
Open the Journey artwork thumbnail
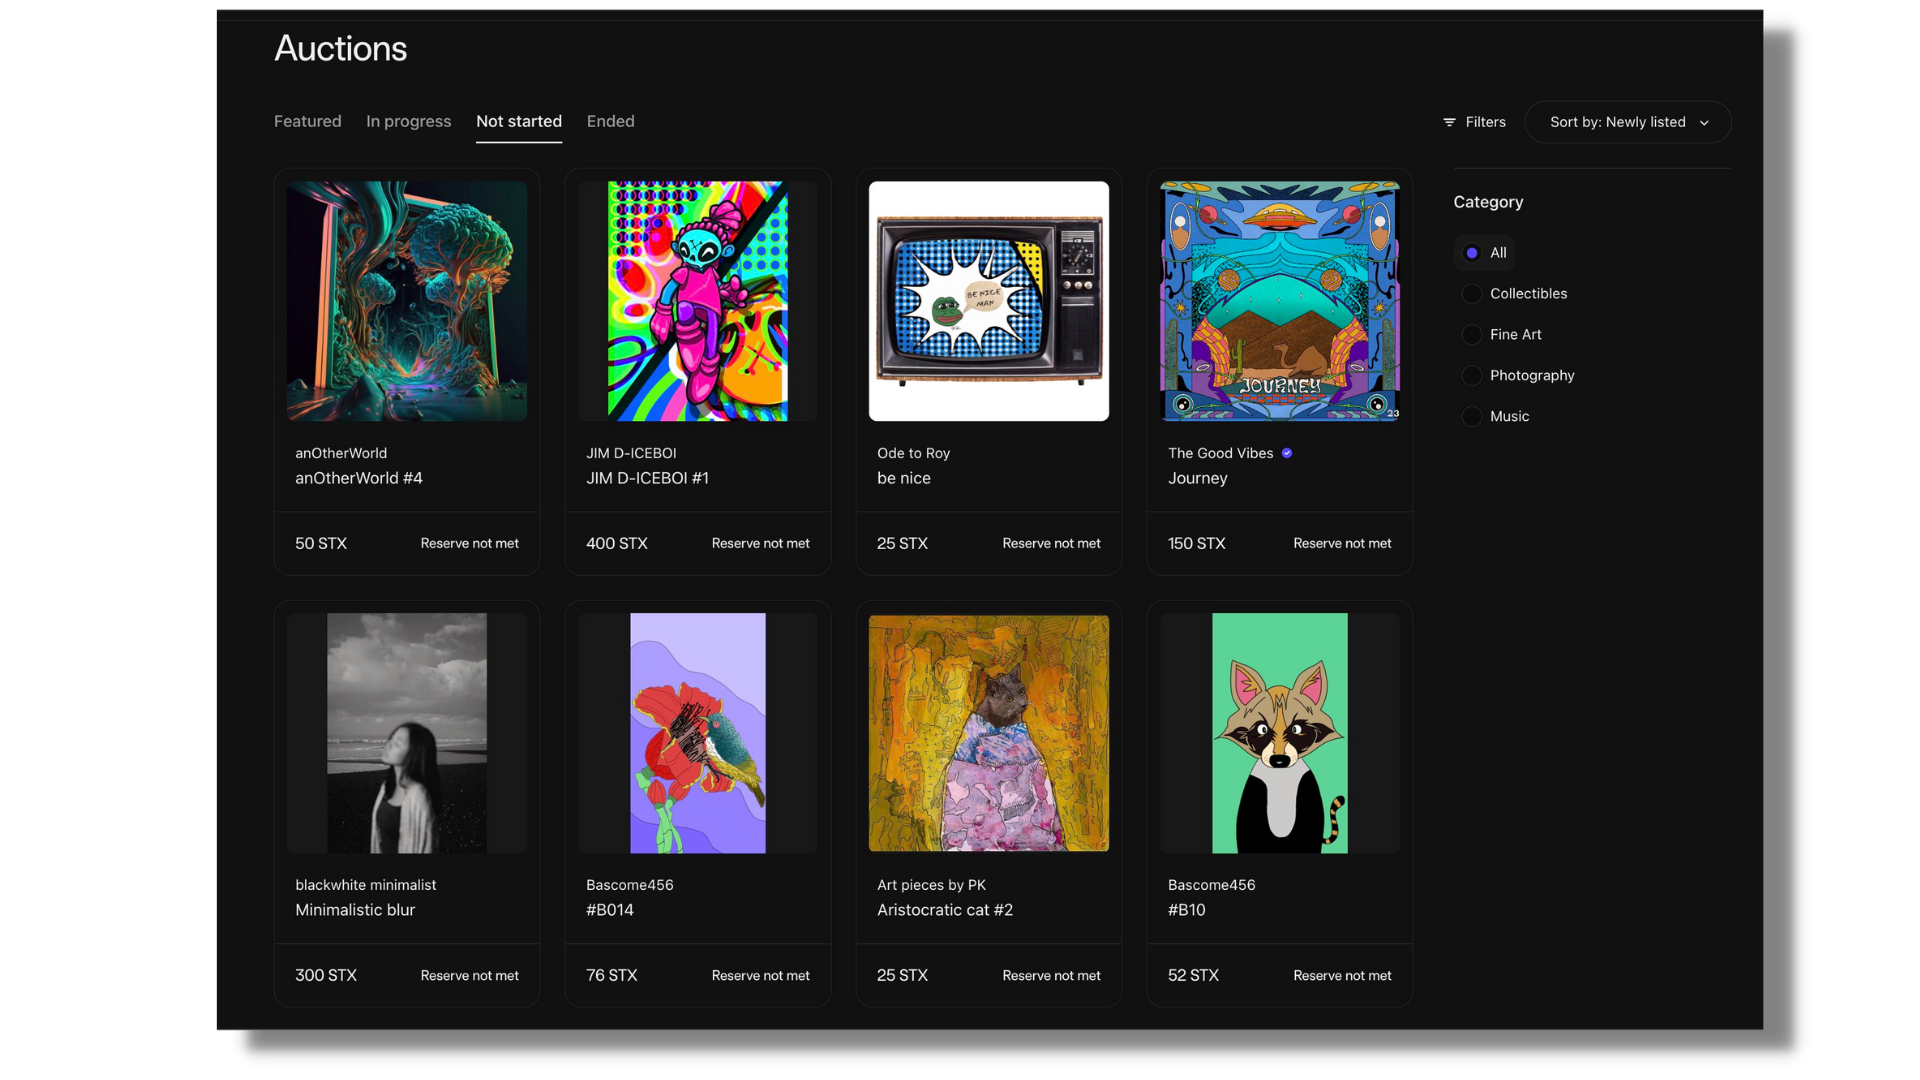point(1280,301)
